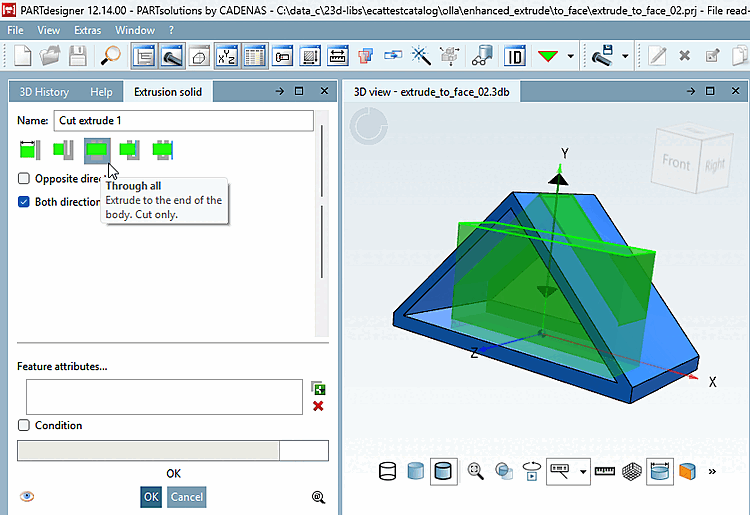This screenshot has width=750, height=515.
Task: Enable the Condition checkbox
Action: 23,425
